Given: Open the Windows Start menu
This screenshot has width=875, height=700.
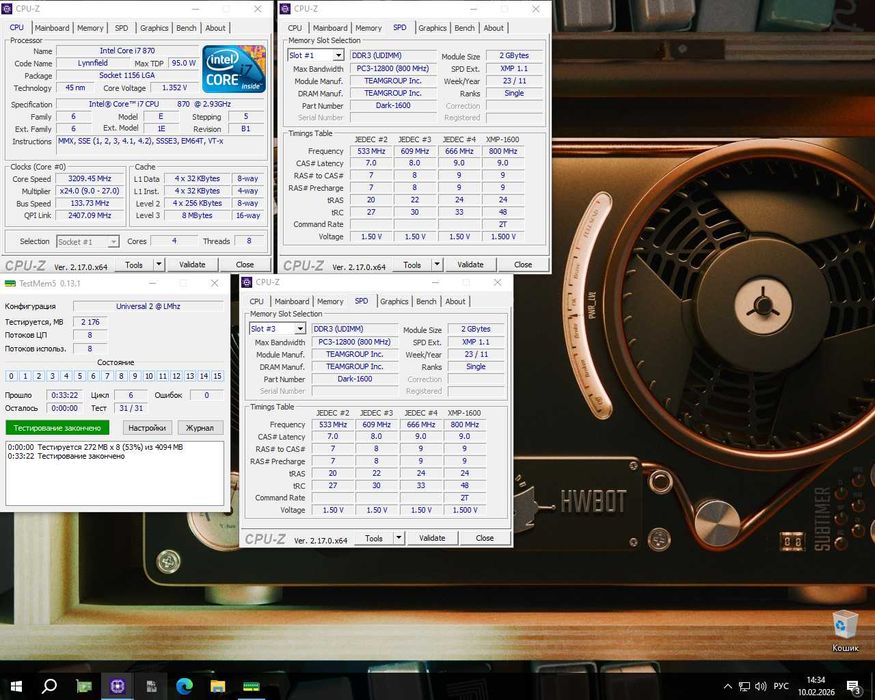Looking at the screenshot, I should coord(16,685).
